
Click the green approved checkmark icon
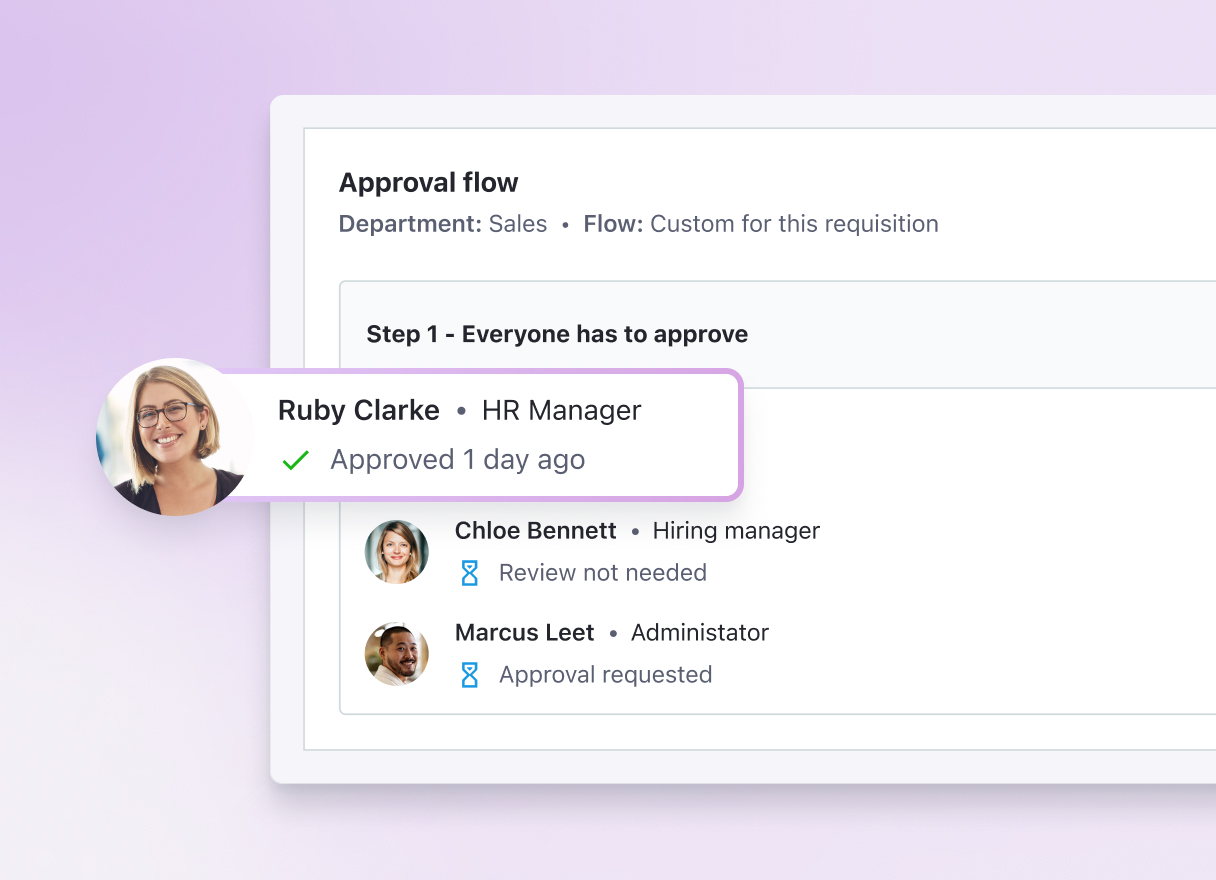click(x=295, y=461)
